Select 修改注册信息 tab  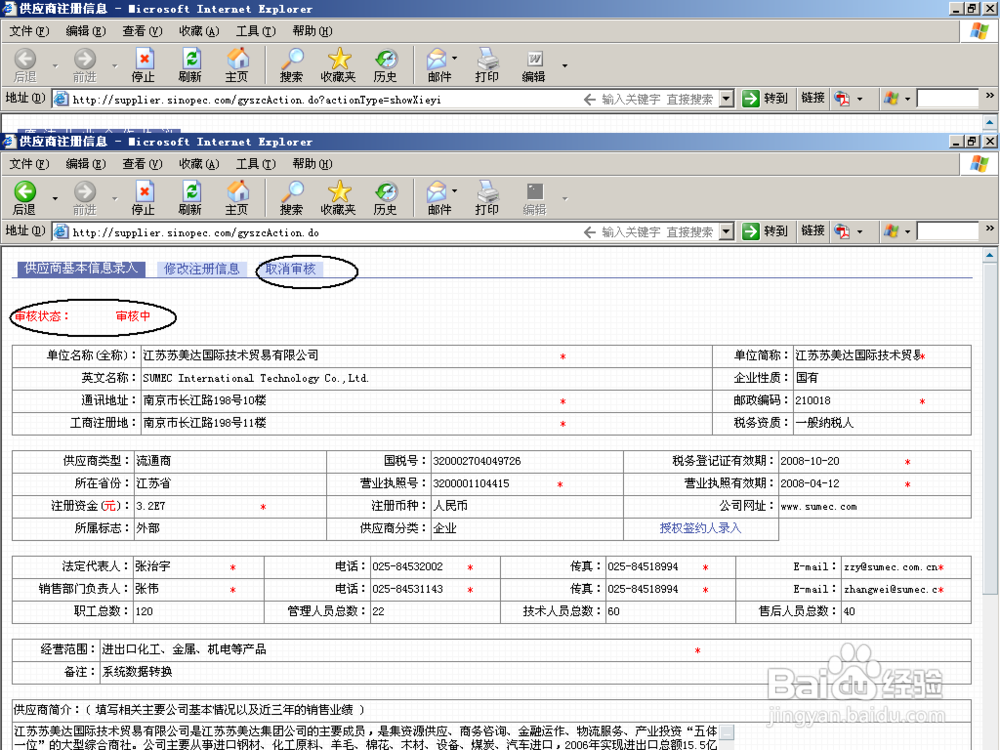click(202, 269)
